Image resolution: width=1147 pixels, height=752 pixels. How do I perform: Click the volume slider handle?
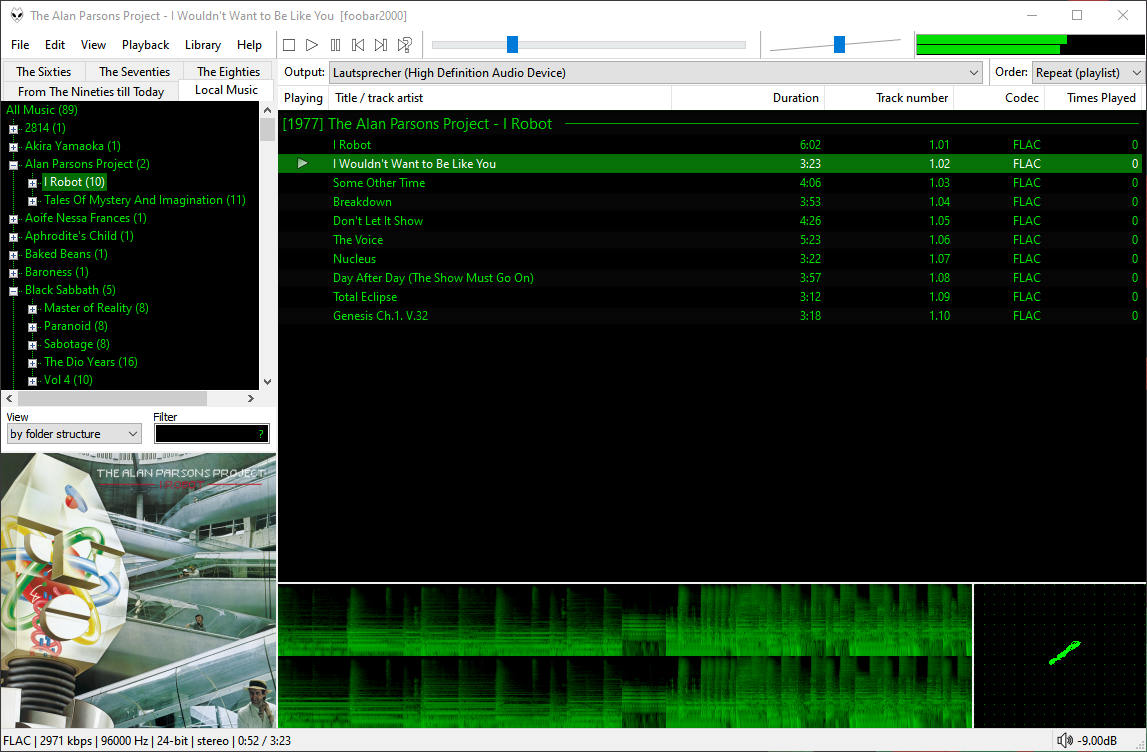839,44
